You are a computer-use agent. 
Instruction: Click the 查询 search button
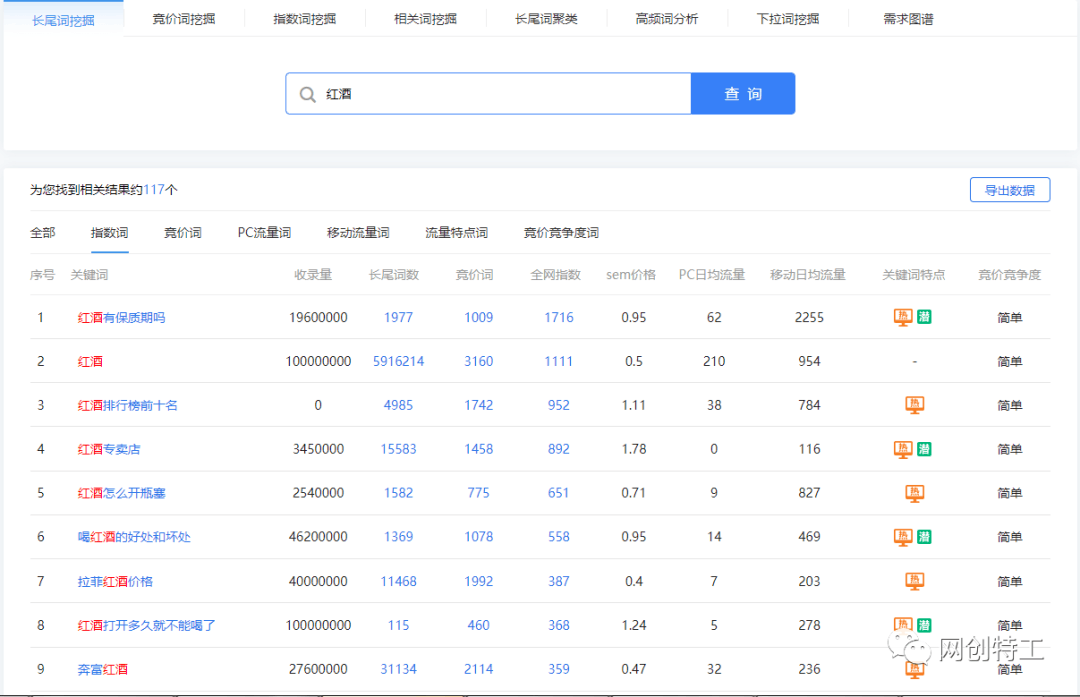743,93
